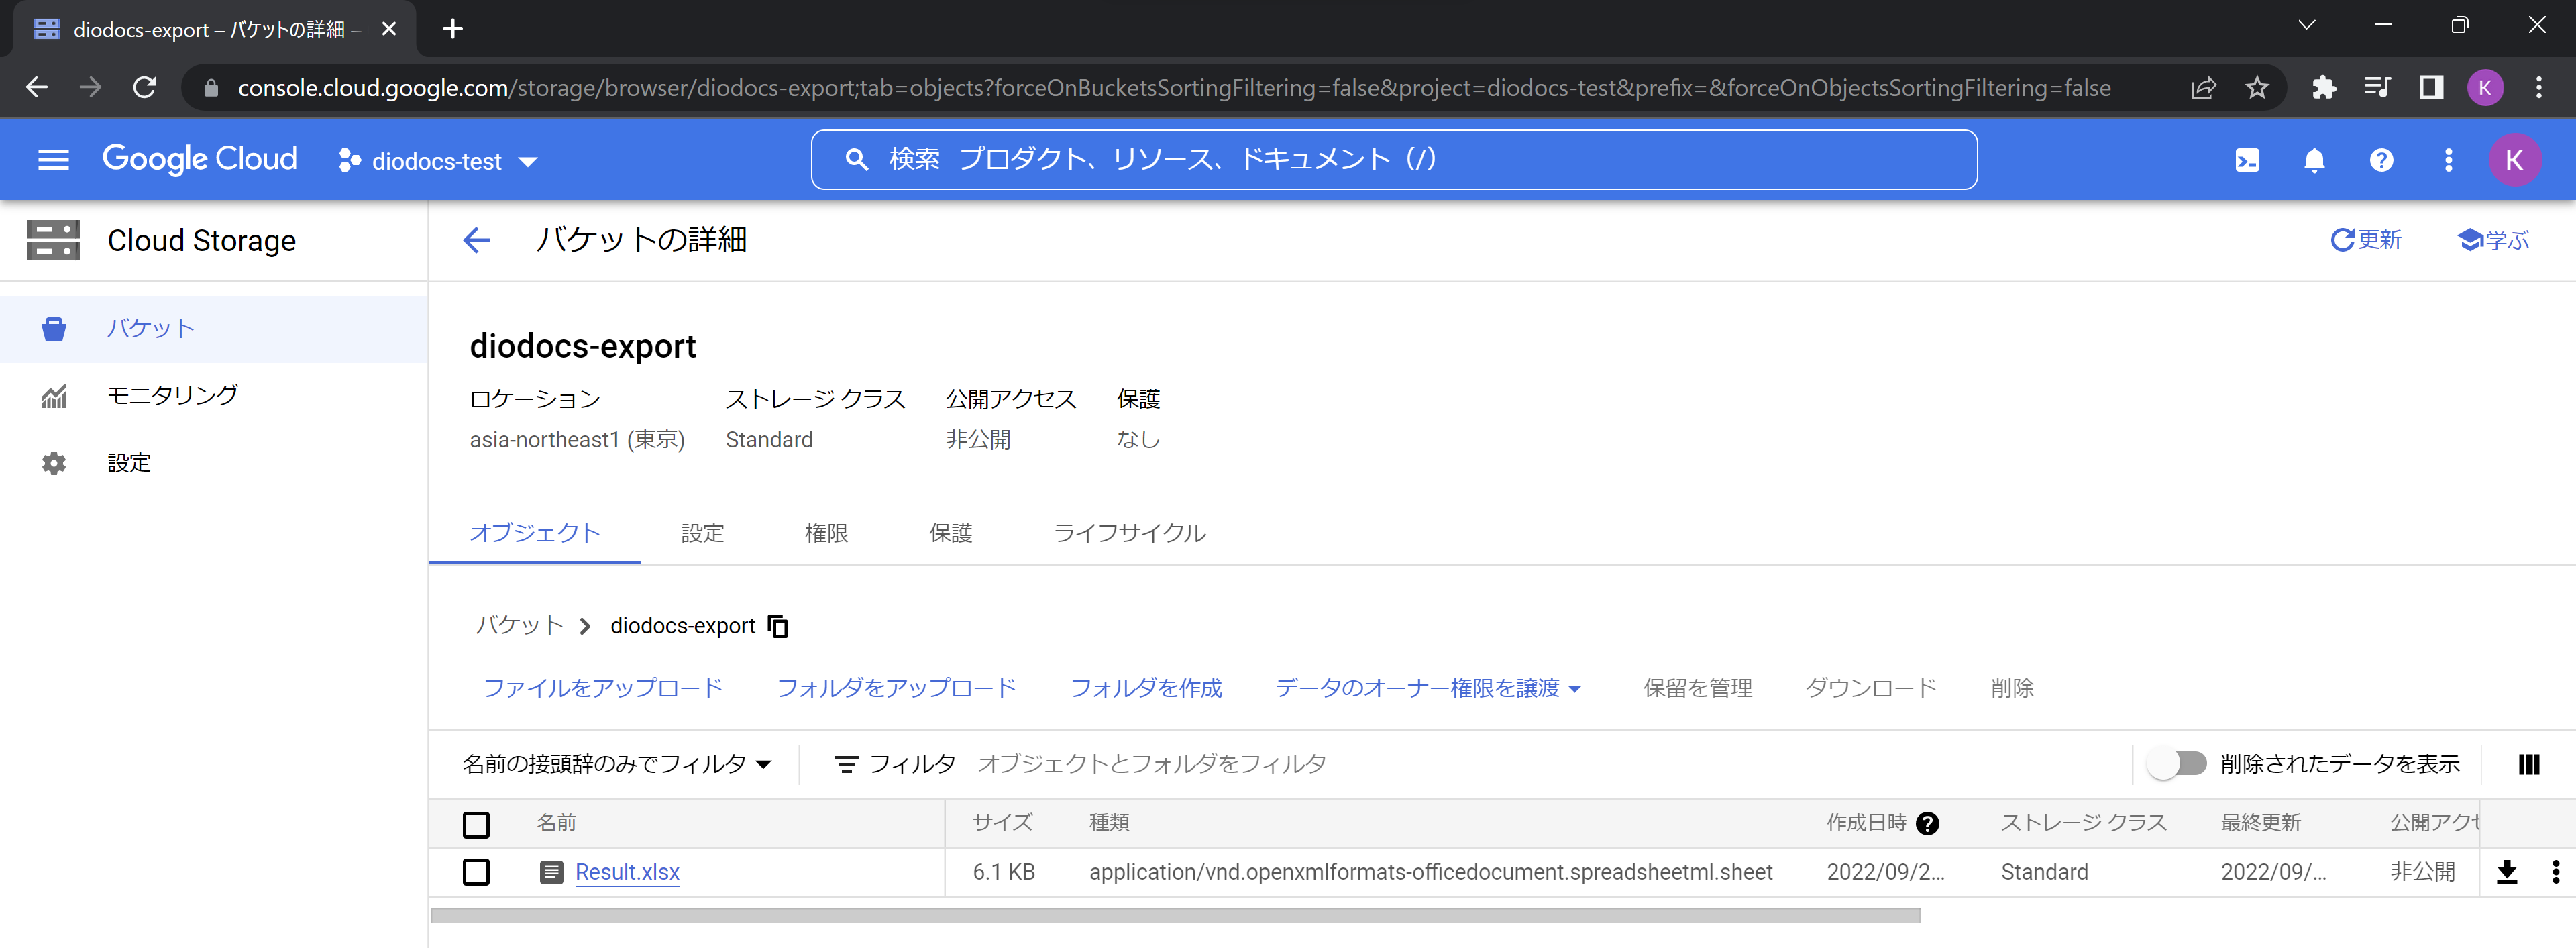Click the monitoring chart icon in sidebar
The image size is (2576, 948).
(x=54, y=396)
